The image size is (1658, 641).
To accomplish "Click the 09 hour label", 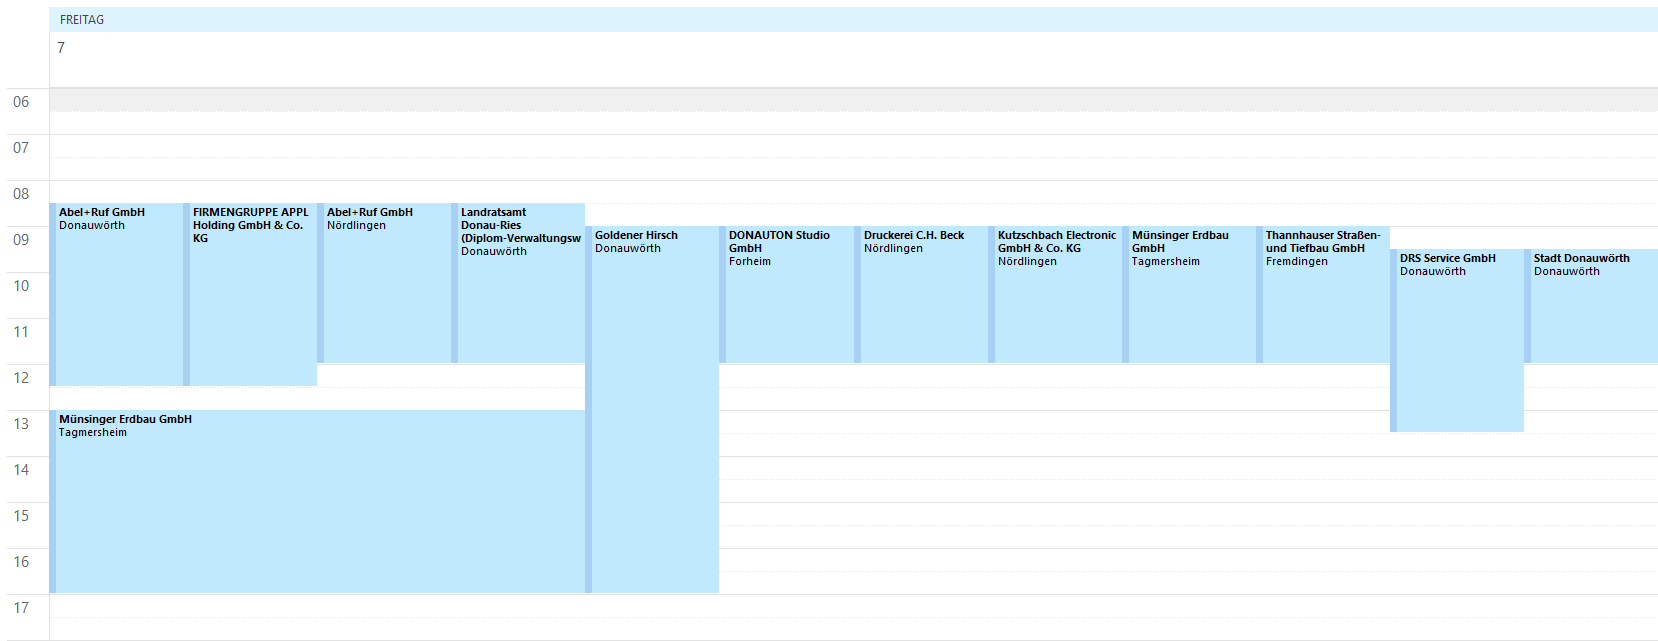I will (21, 240).
